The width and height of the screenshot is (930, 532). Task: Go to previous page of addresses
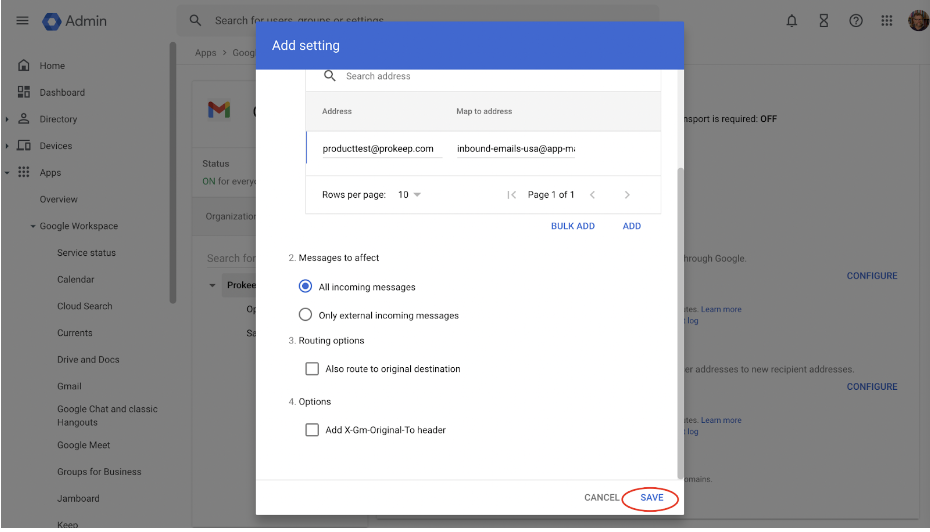tap(593, 195)
